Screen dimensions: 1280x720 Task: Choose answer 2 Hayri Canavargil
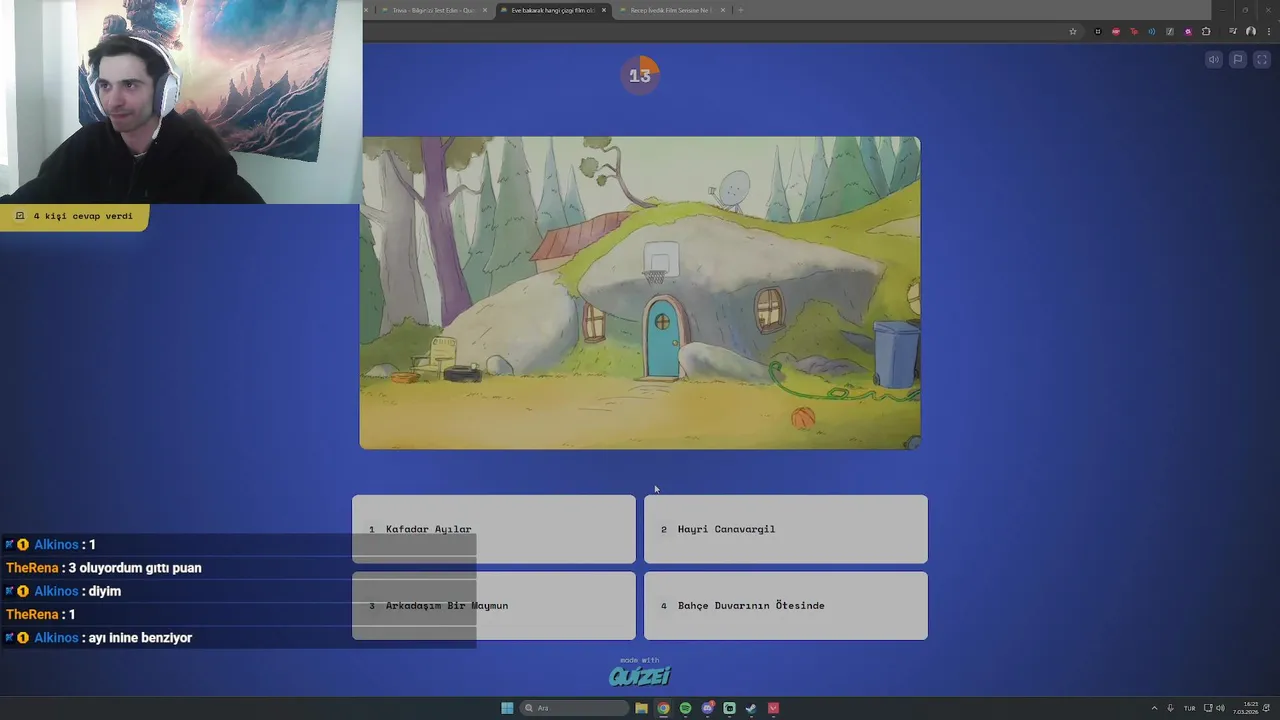[x=786, y=529]
